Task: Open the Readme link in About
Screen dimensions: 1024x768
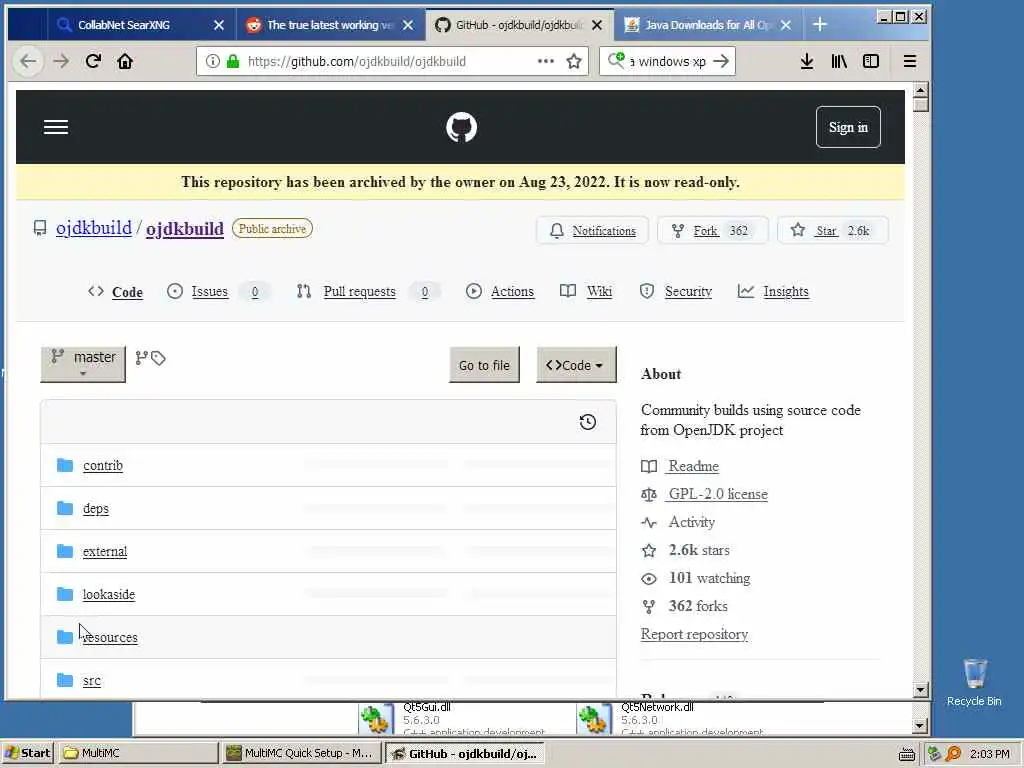Action: [x=694, y=466]
